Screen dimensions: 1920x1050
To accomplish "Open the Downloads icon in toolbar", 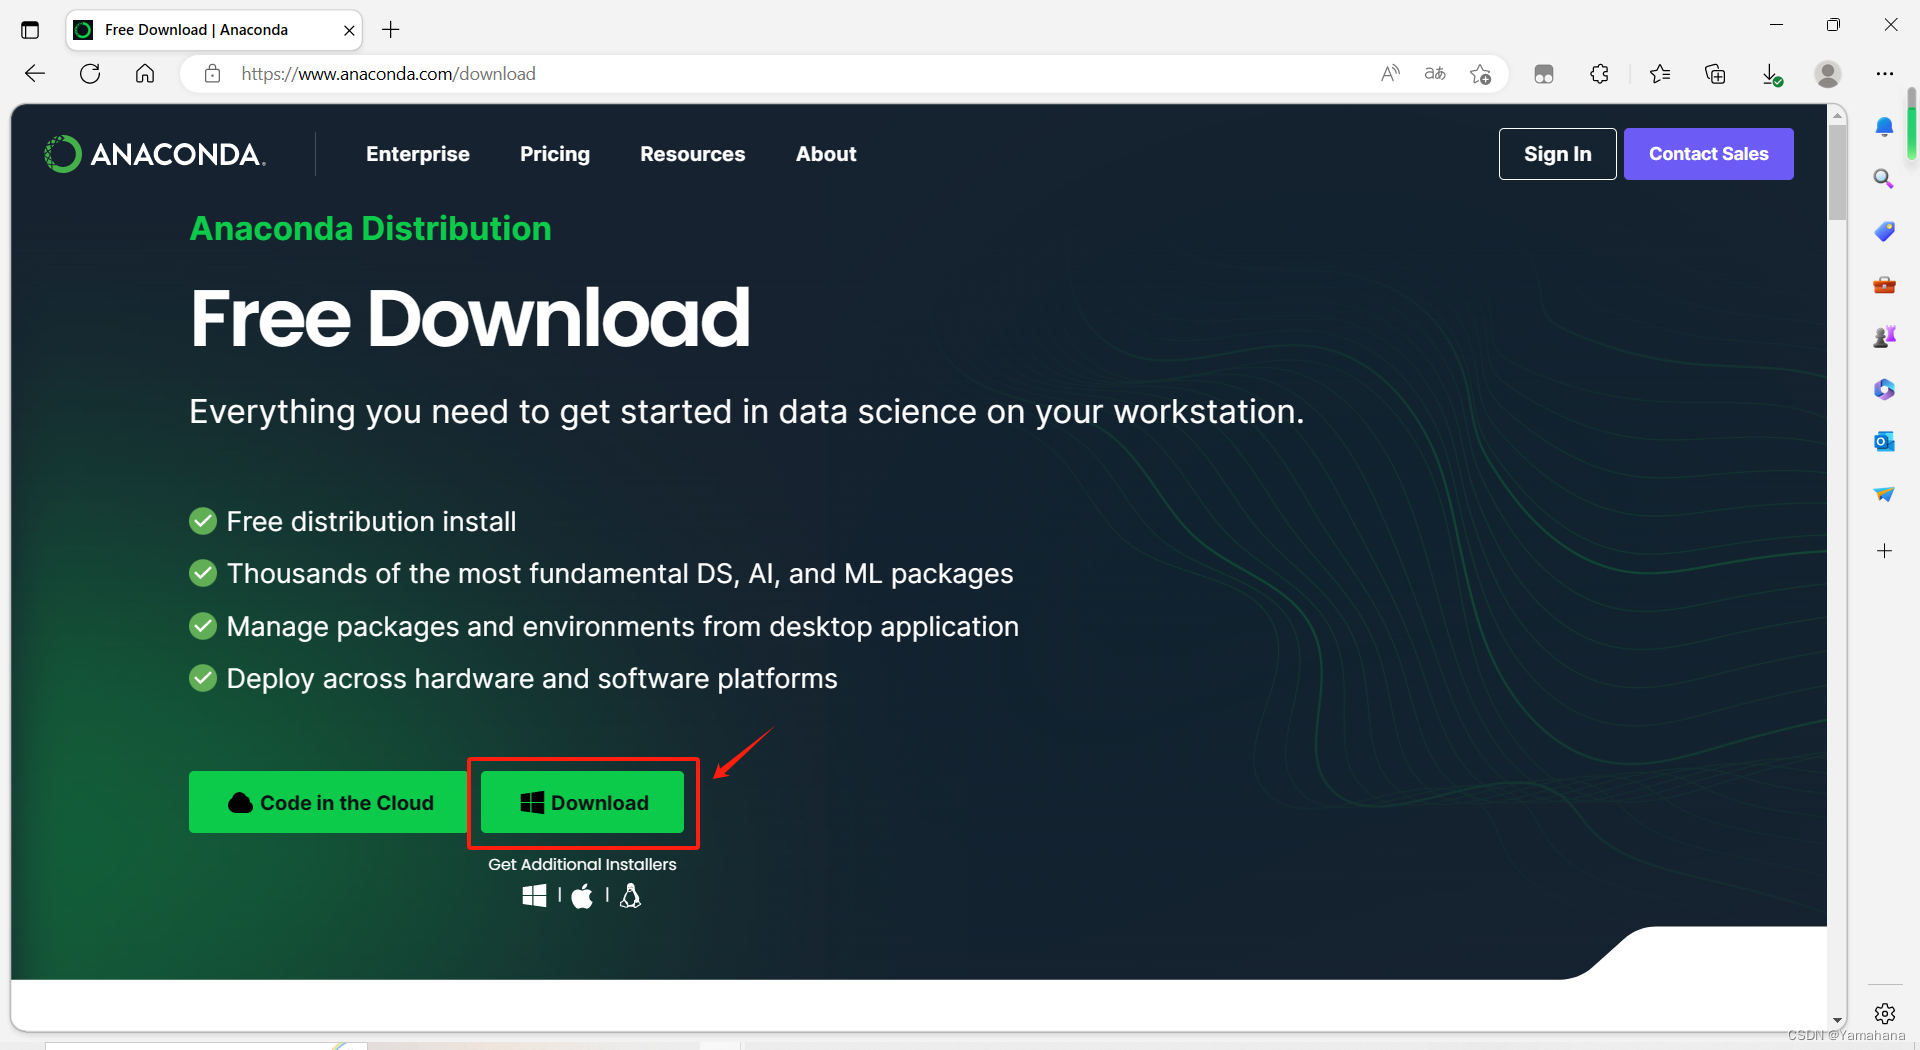I will click(1771, 74).
